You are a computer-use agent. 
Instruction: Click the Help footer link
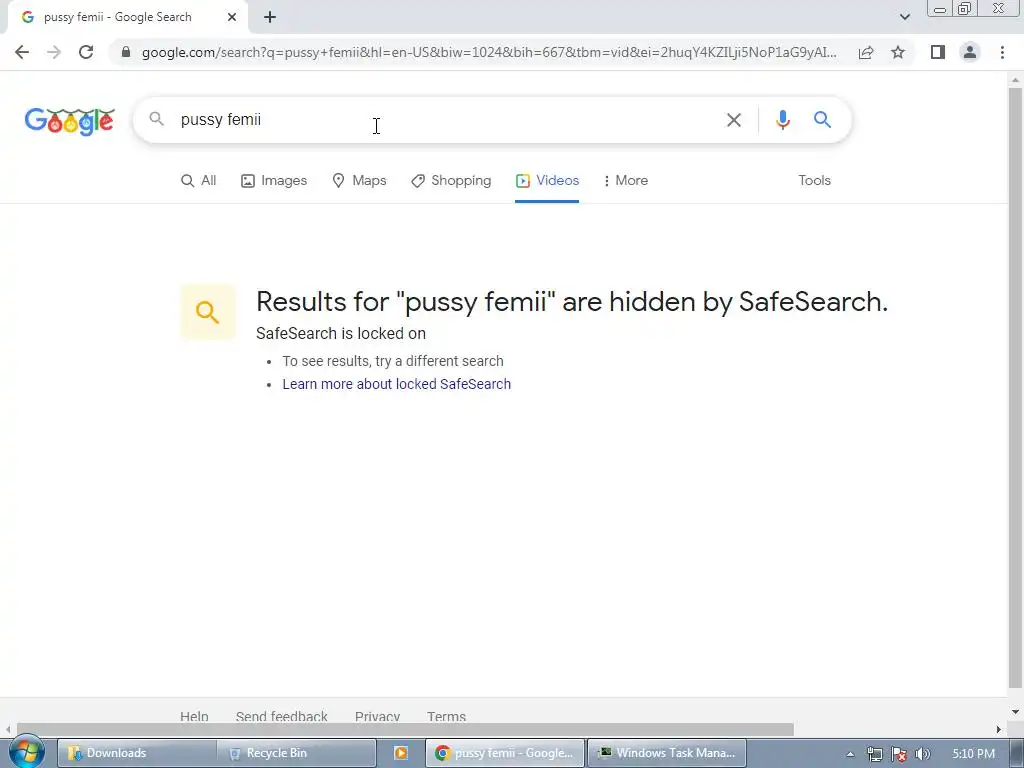pyautogui.click(x=194, y=716)
